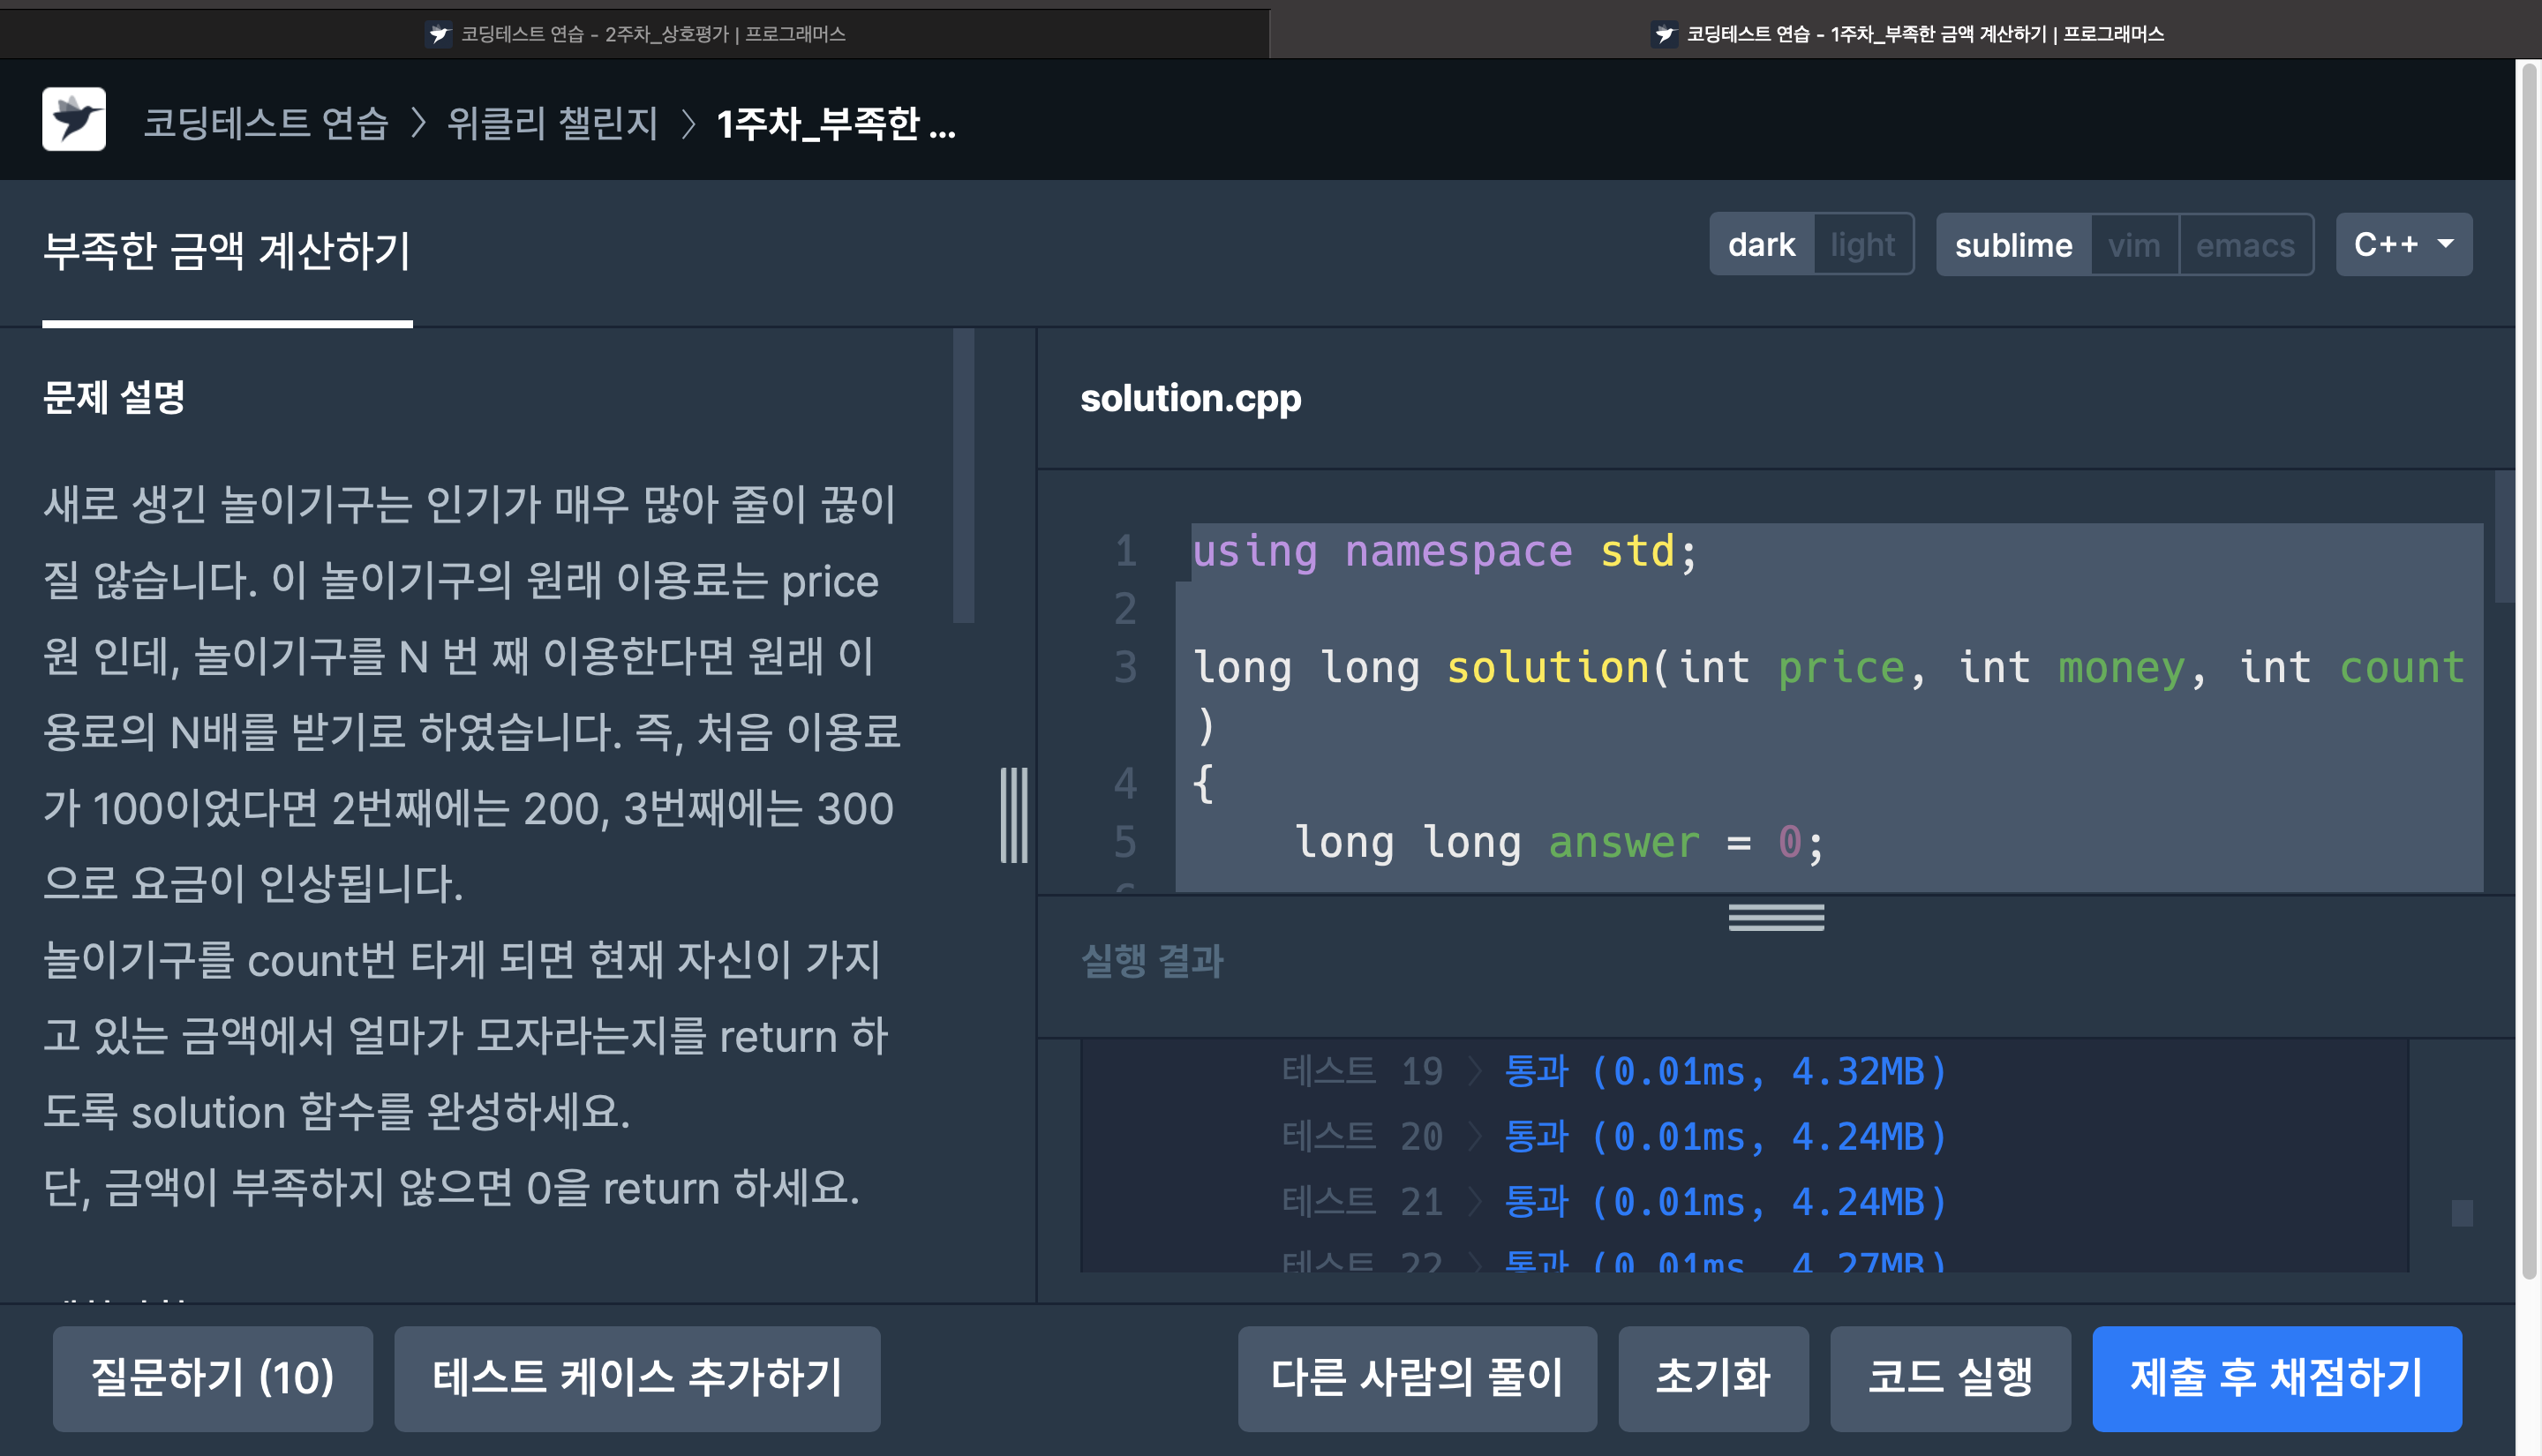Click the Programmers bird logo icon
2542x1456 pixels.
(74, 120)
